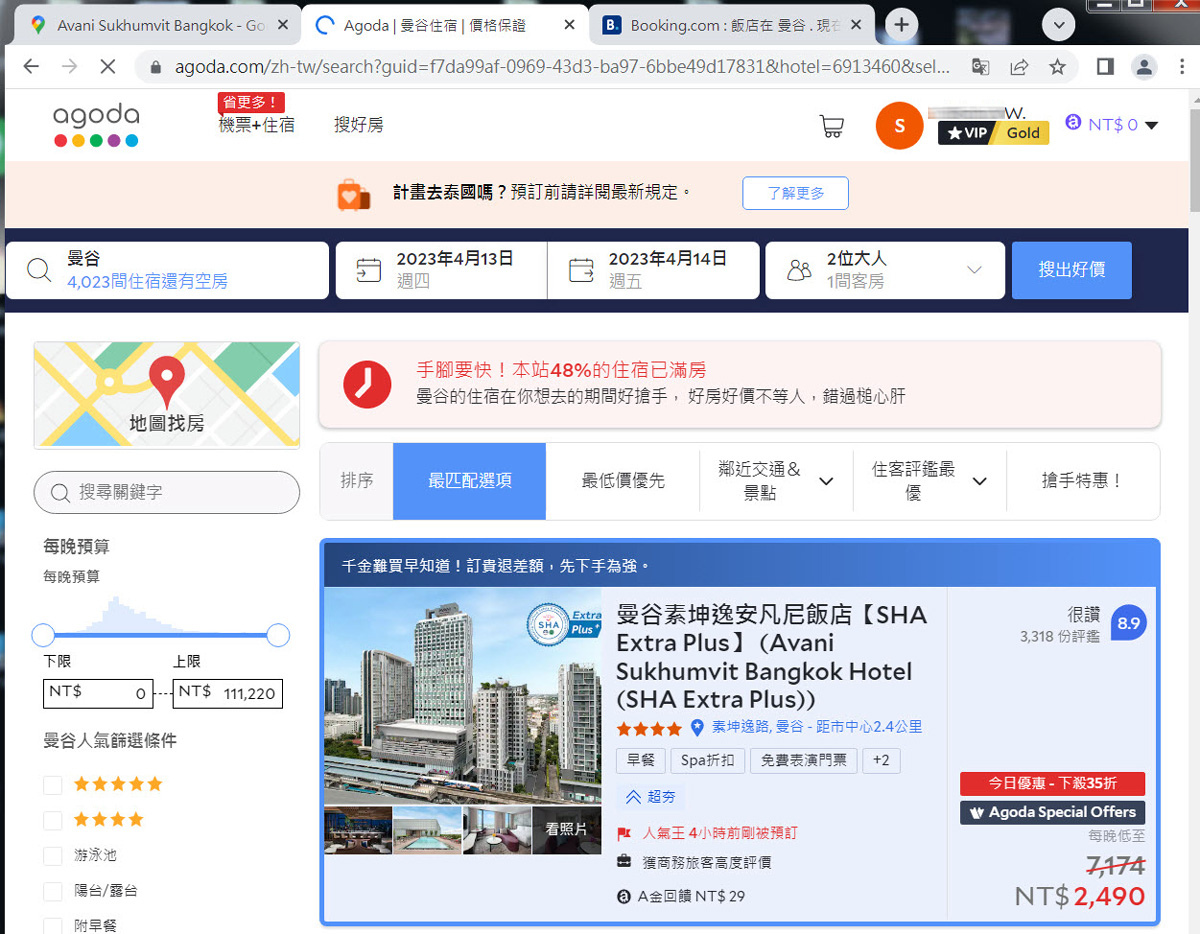Switch to Avani Sukhumvit Bangkok Google Maps tab

[x=160, y=25]
